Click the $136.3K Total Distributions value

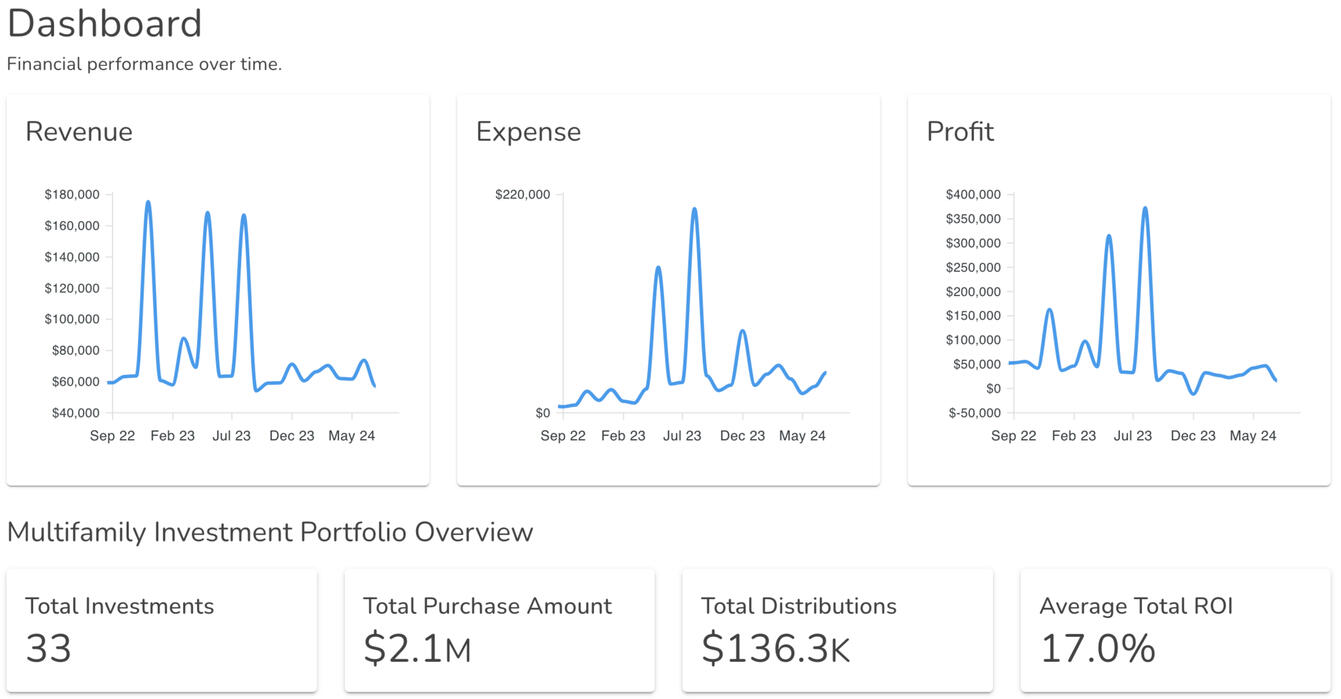click(x=775, y=649)
